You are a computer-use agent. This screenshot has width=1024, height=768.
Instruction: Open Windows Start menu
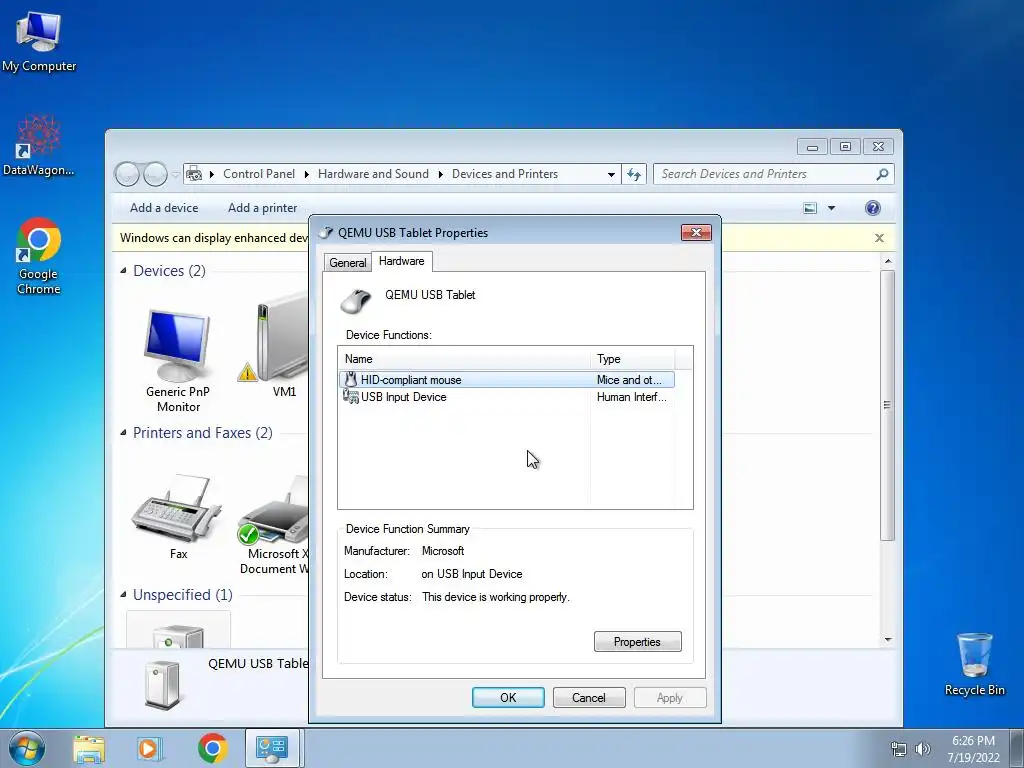[27, 748]
